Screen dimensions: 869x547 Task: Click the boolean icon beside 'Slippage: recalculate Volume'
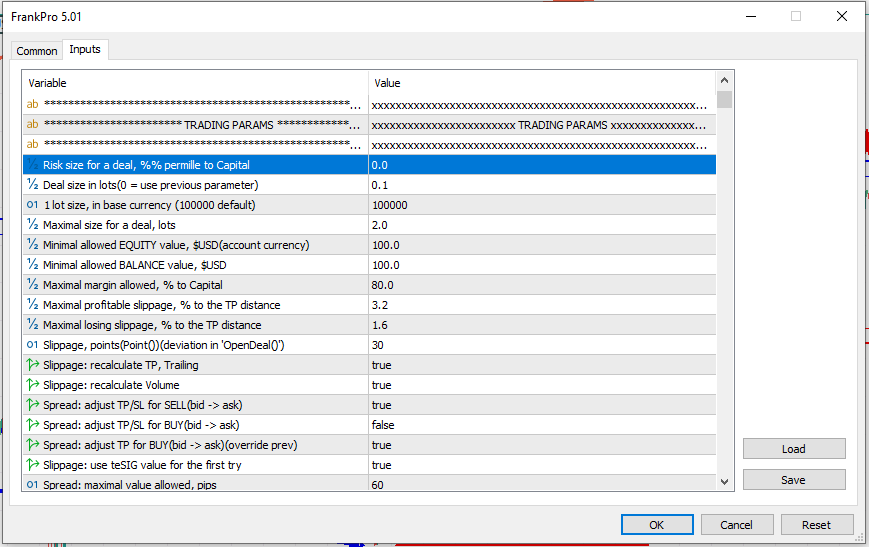pos(33,385)
